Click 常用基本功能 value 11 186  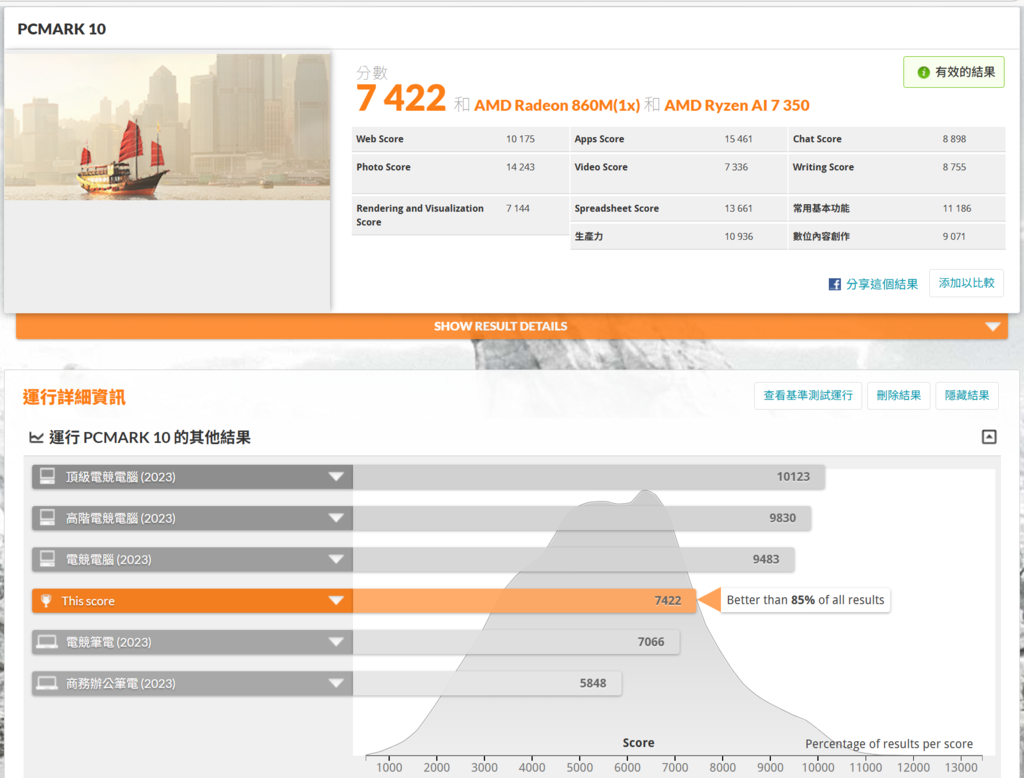pyautogui.click(x=957, y=208)
